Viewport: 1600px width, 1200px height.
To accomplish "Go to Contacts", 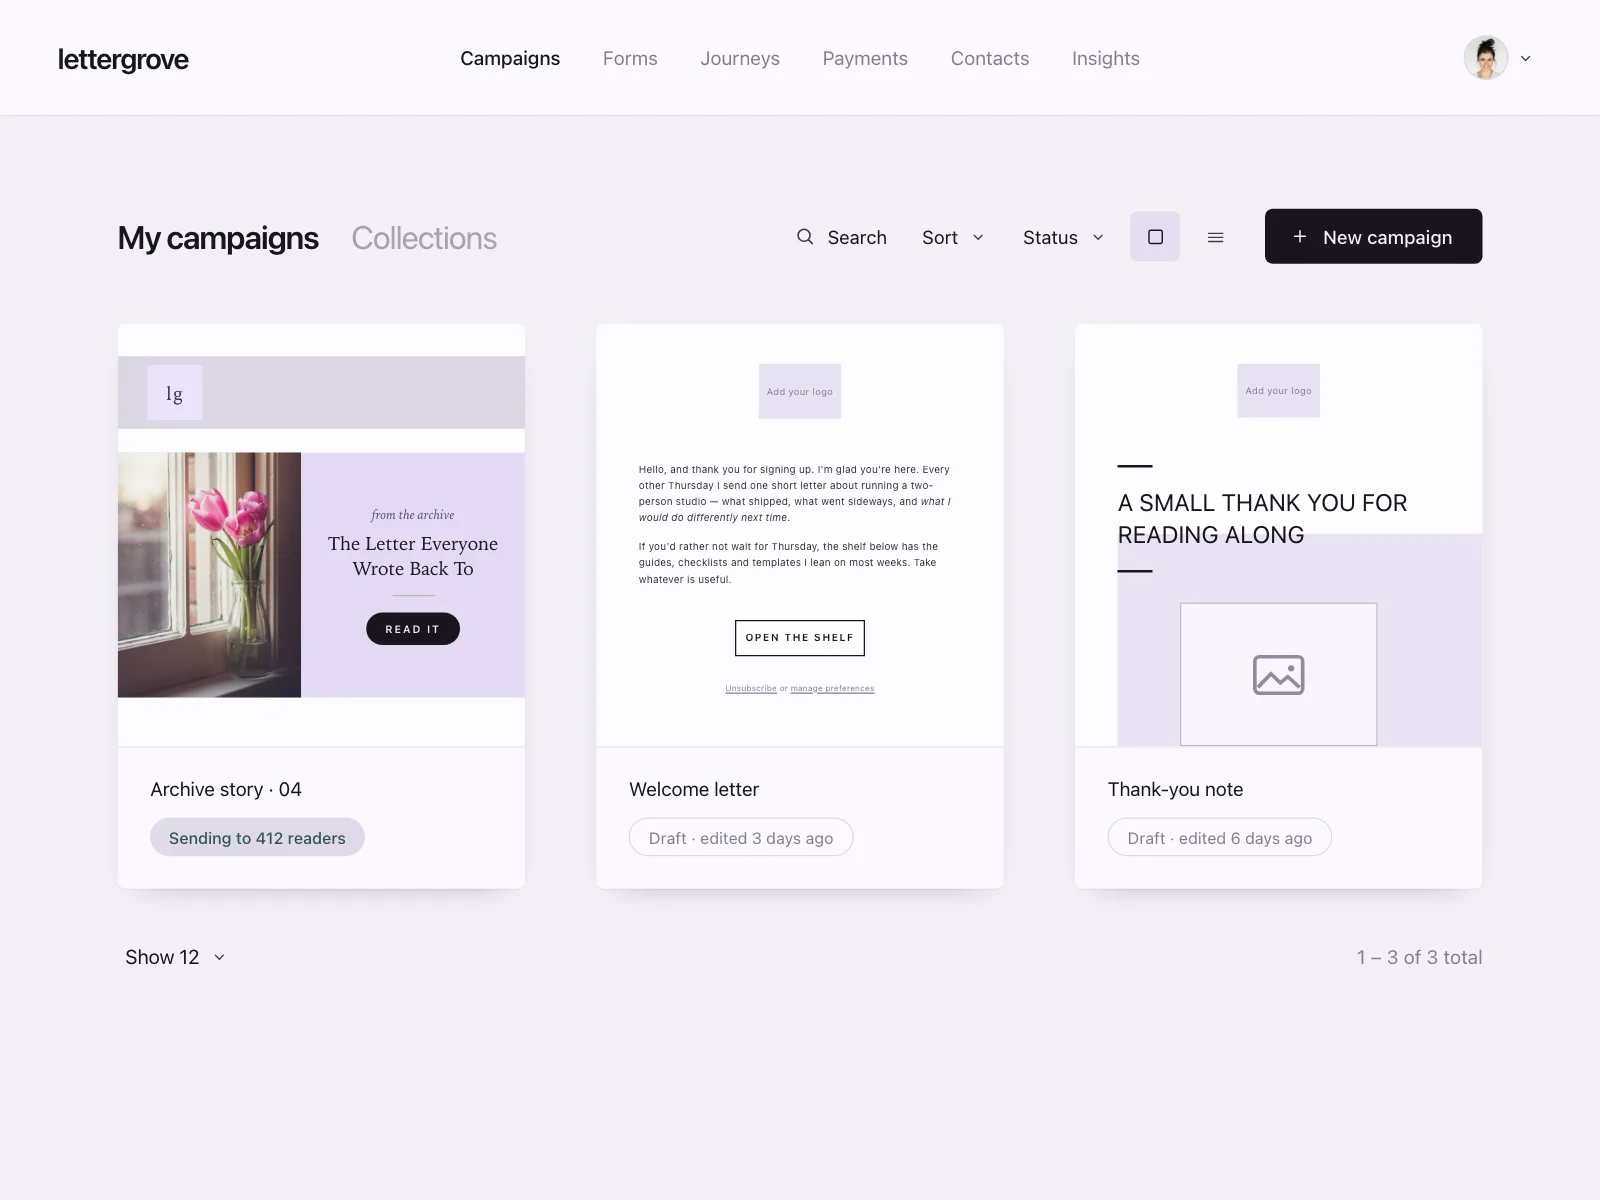I will click(x=990, y=58).
